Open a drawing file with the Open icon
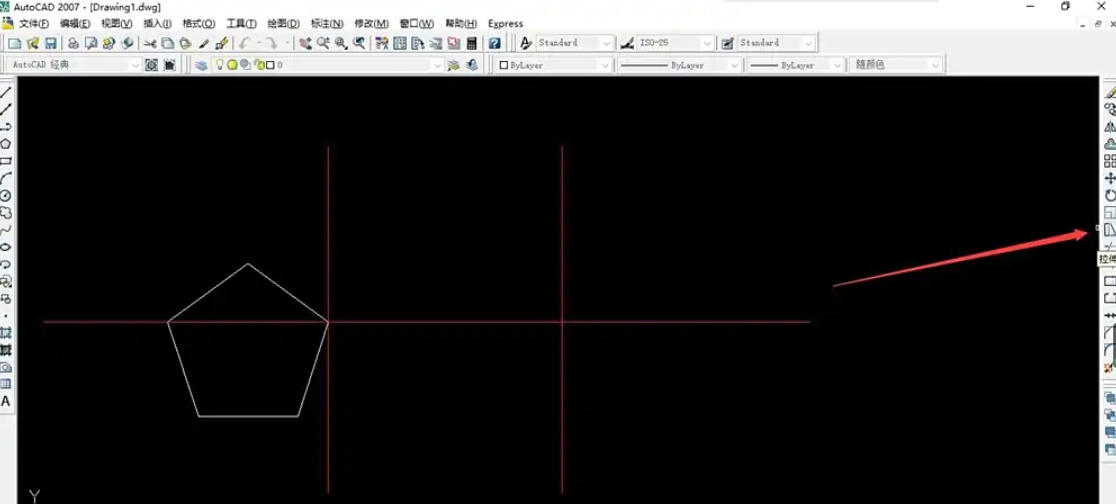This screenshot has height=504, width=1116. click(x=33, y=43)
